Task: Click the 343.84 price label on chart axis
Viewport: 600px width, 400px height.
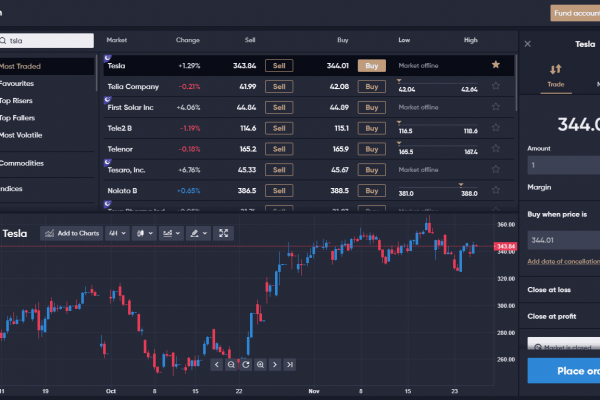Action: point(505,246)
